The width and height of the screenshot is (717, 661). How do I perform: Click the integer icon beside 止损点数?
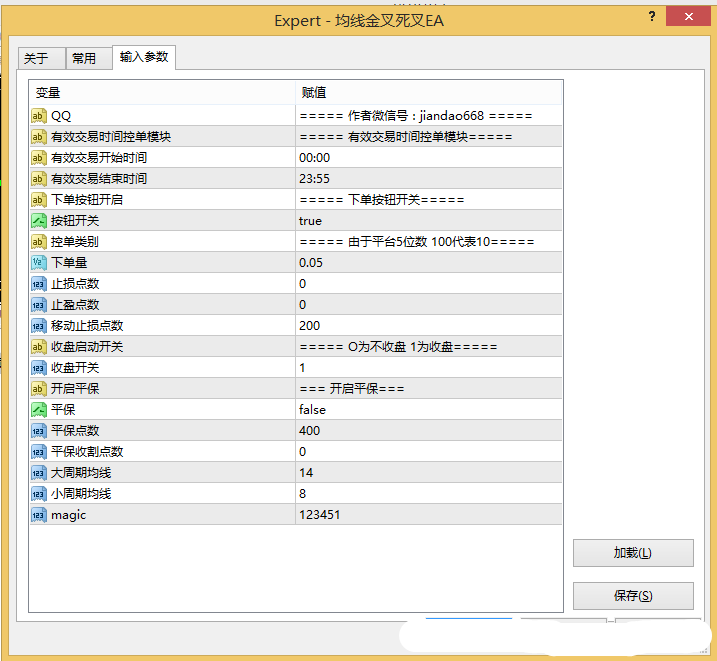click(x=39, y=284)
